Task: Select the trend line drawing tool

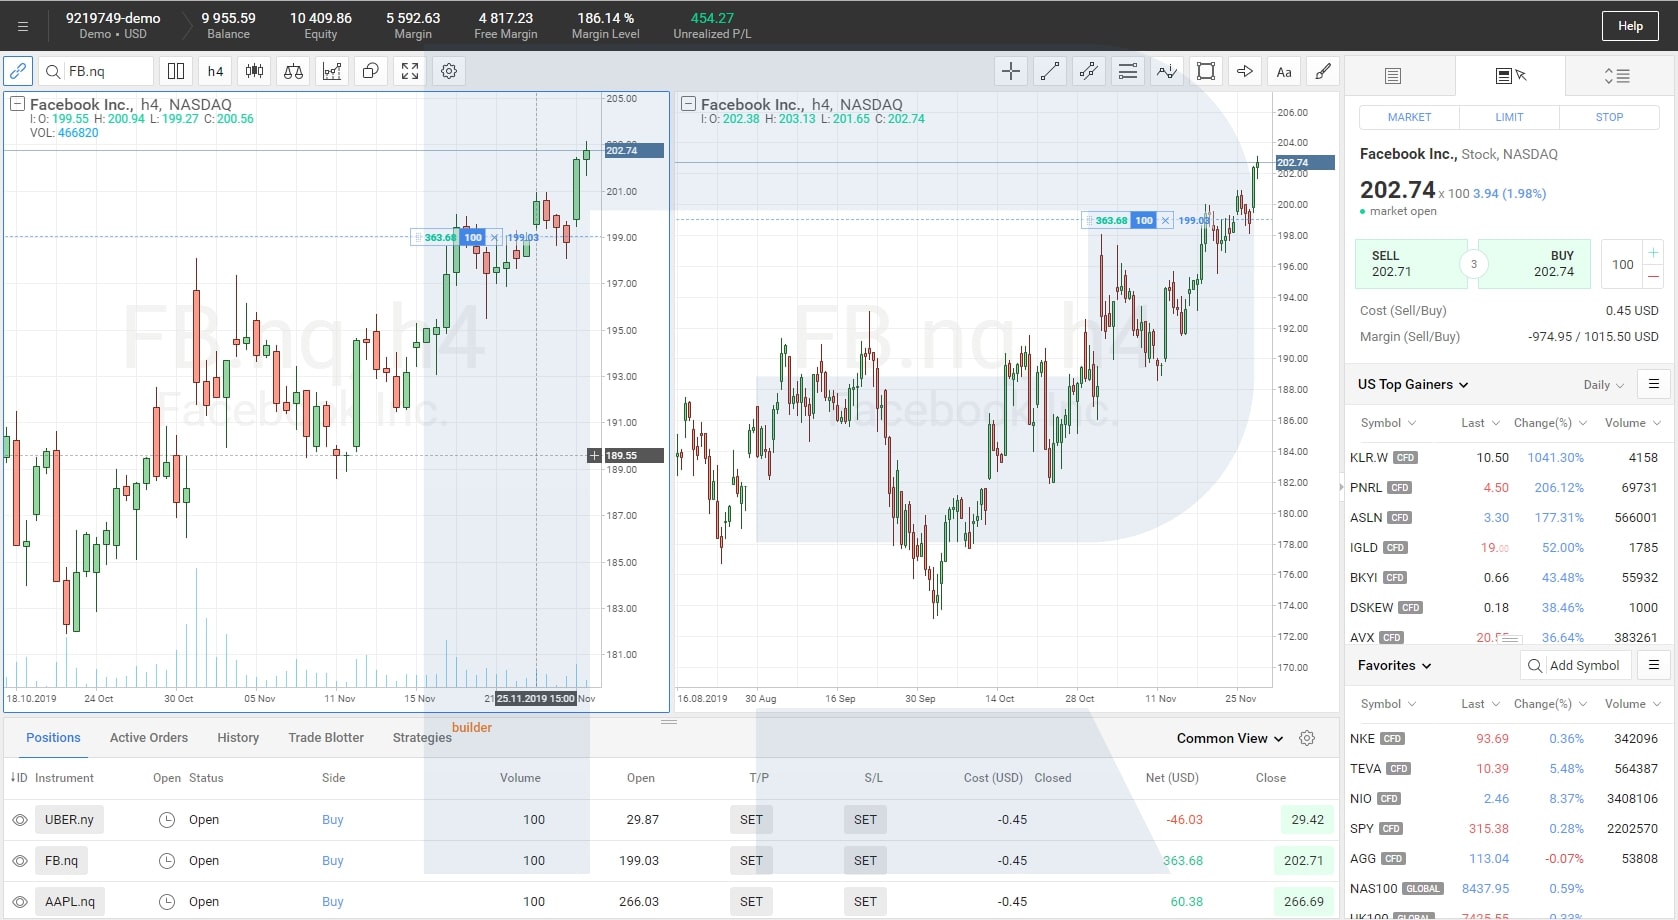Action: 1050,71
